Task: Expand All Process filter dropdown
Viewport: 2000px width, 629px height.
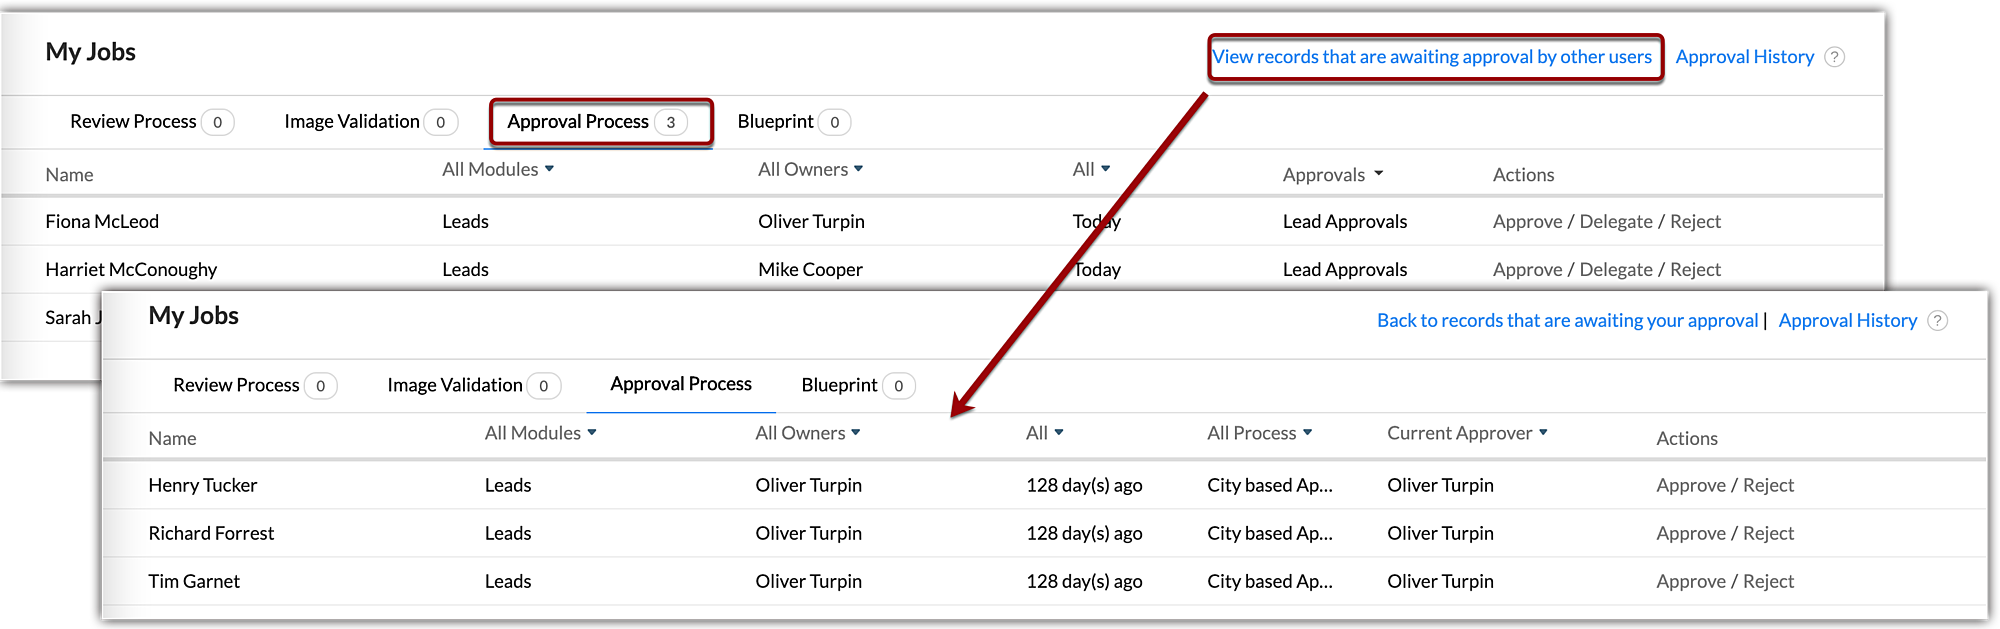Action: [x=1259, y=433]
